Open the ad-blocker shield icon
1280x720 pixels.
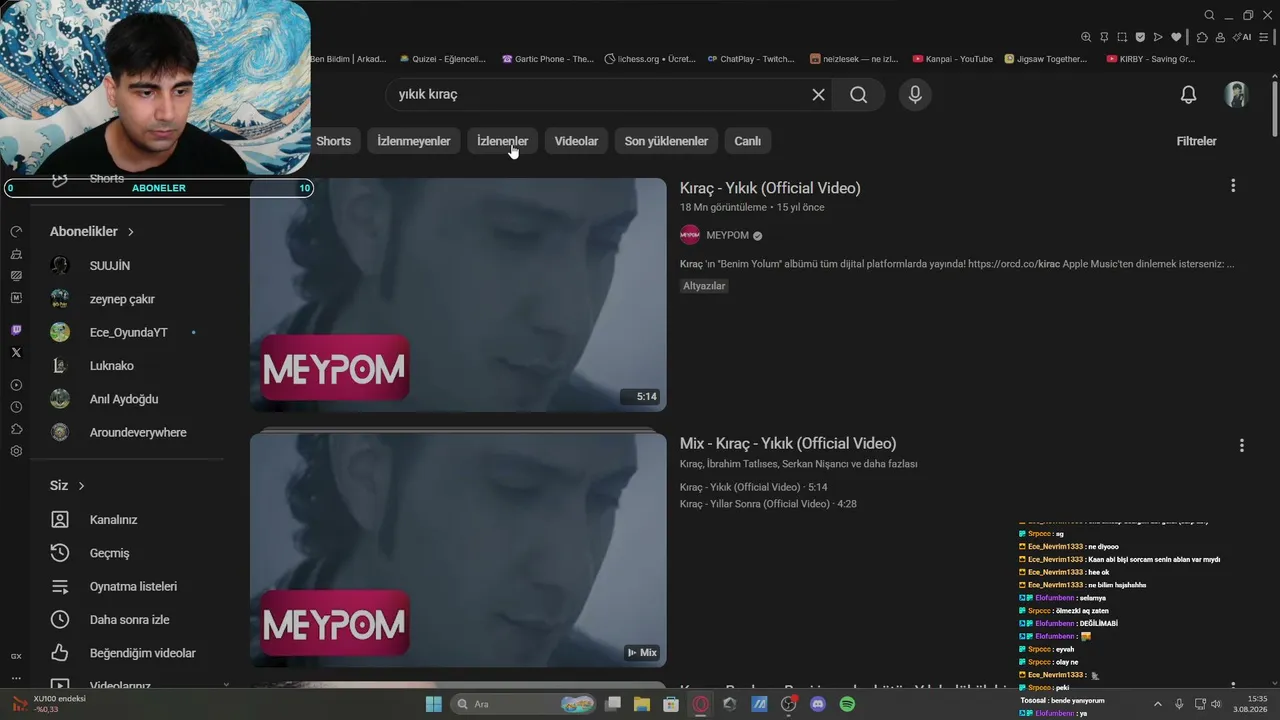[1140, 37]
